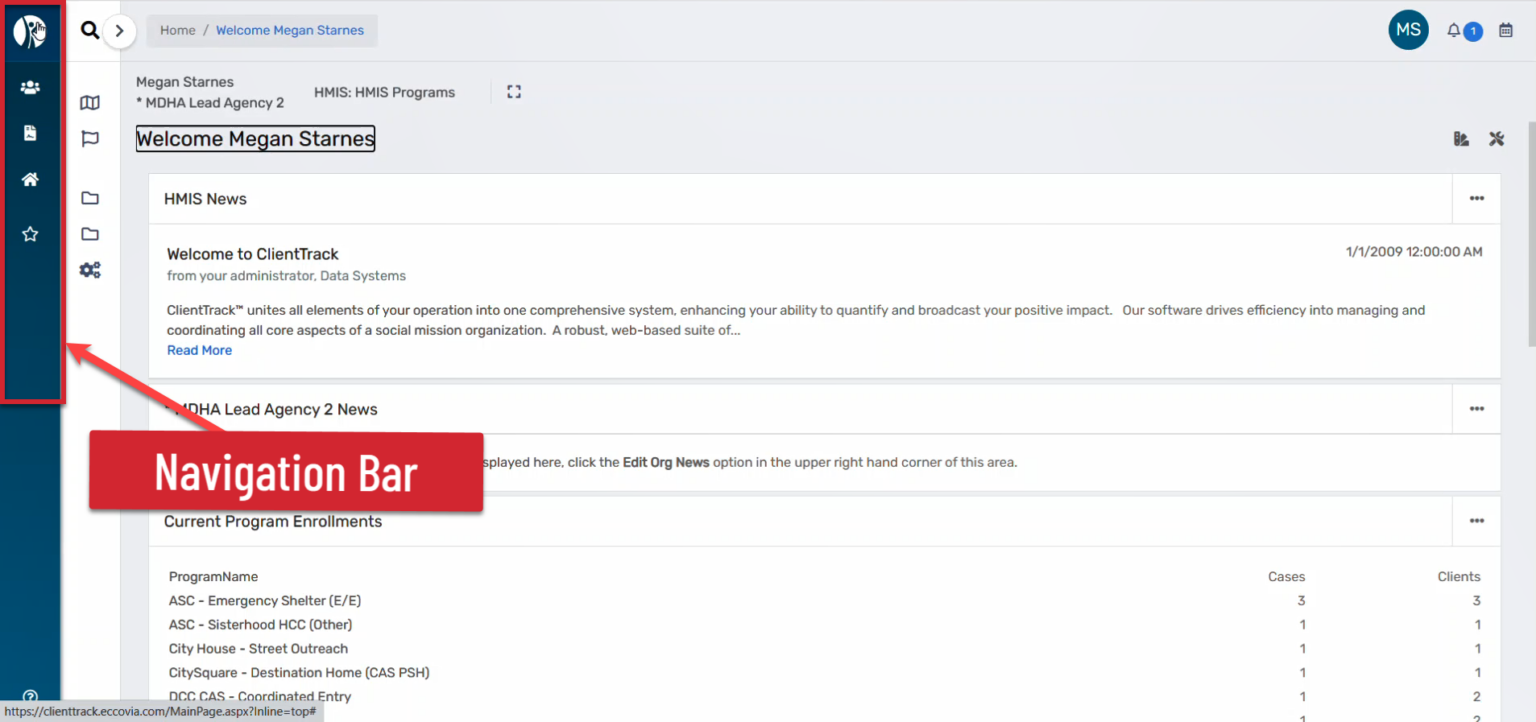
Task: Open the Read More link under Welcome to ClientTrack
Action: coord(199,349)
